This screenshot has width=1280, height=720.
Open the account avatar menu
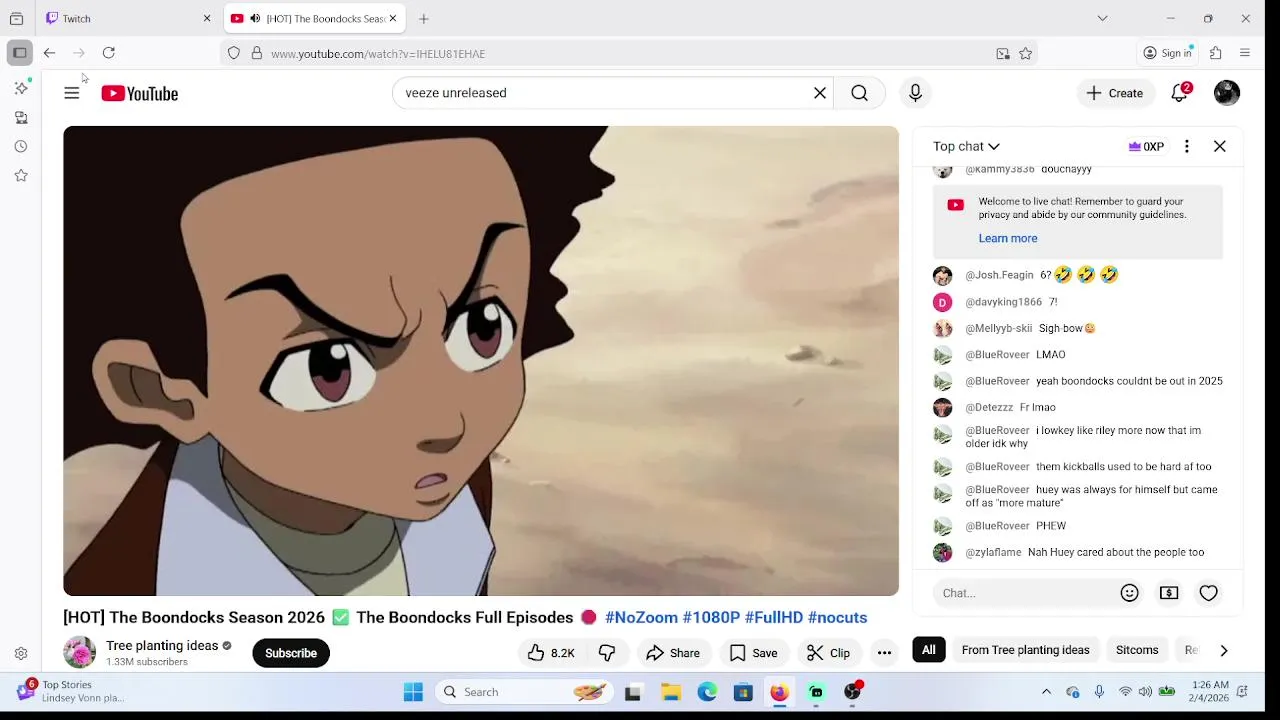1227,93
